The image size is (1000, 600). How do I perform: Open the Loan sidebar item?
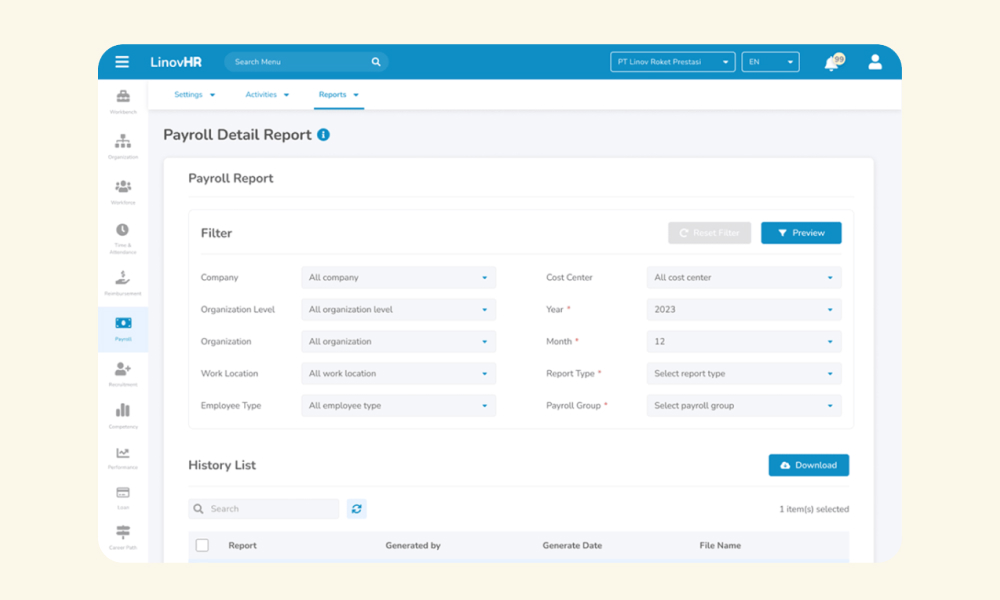pos(123,498)
